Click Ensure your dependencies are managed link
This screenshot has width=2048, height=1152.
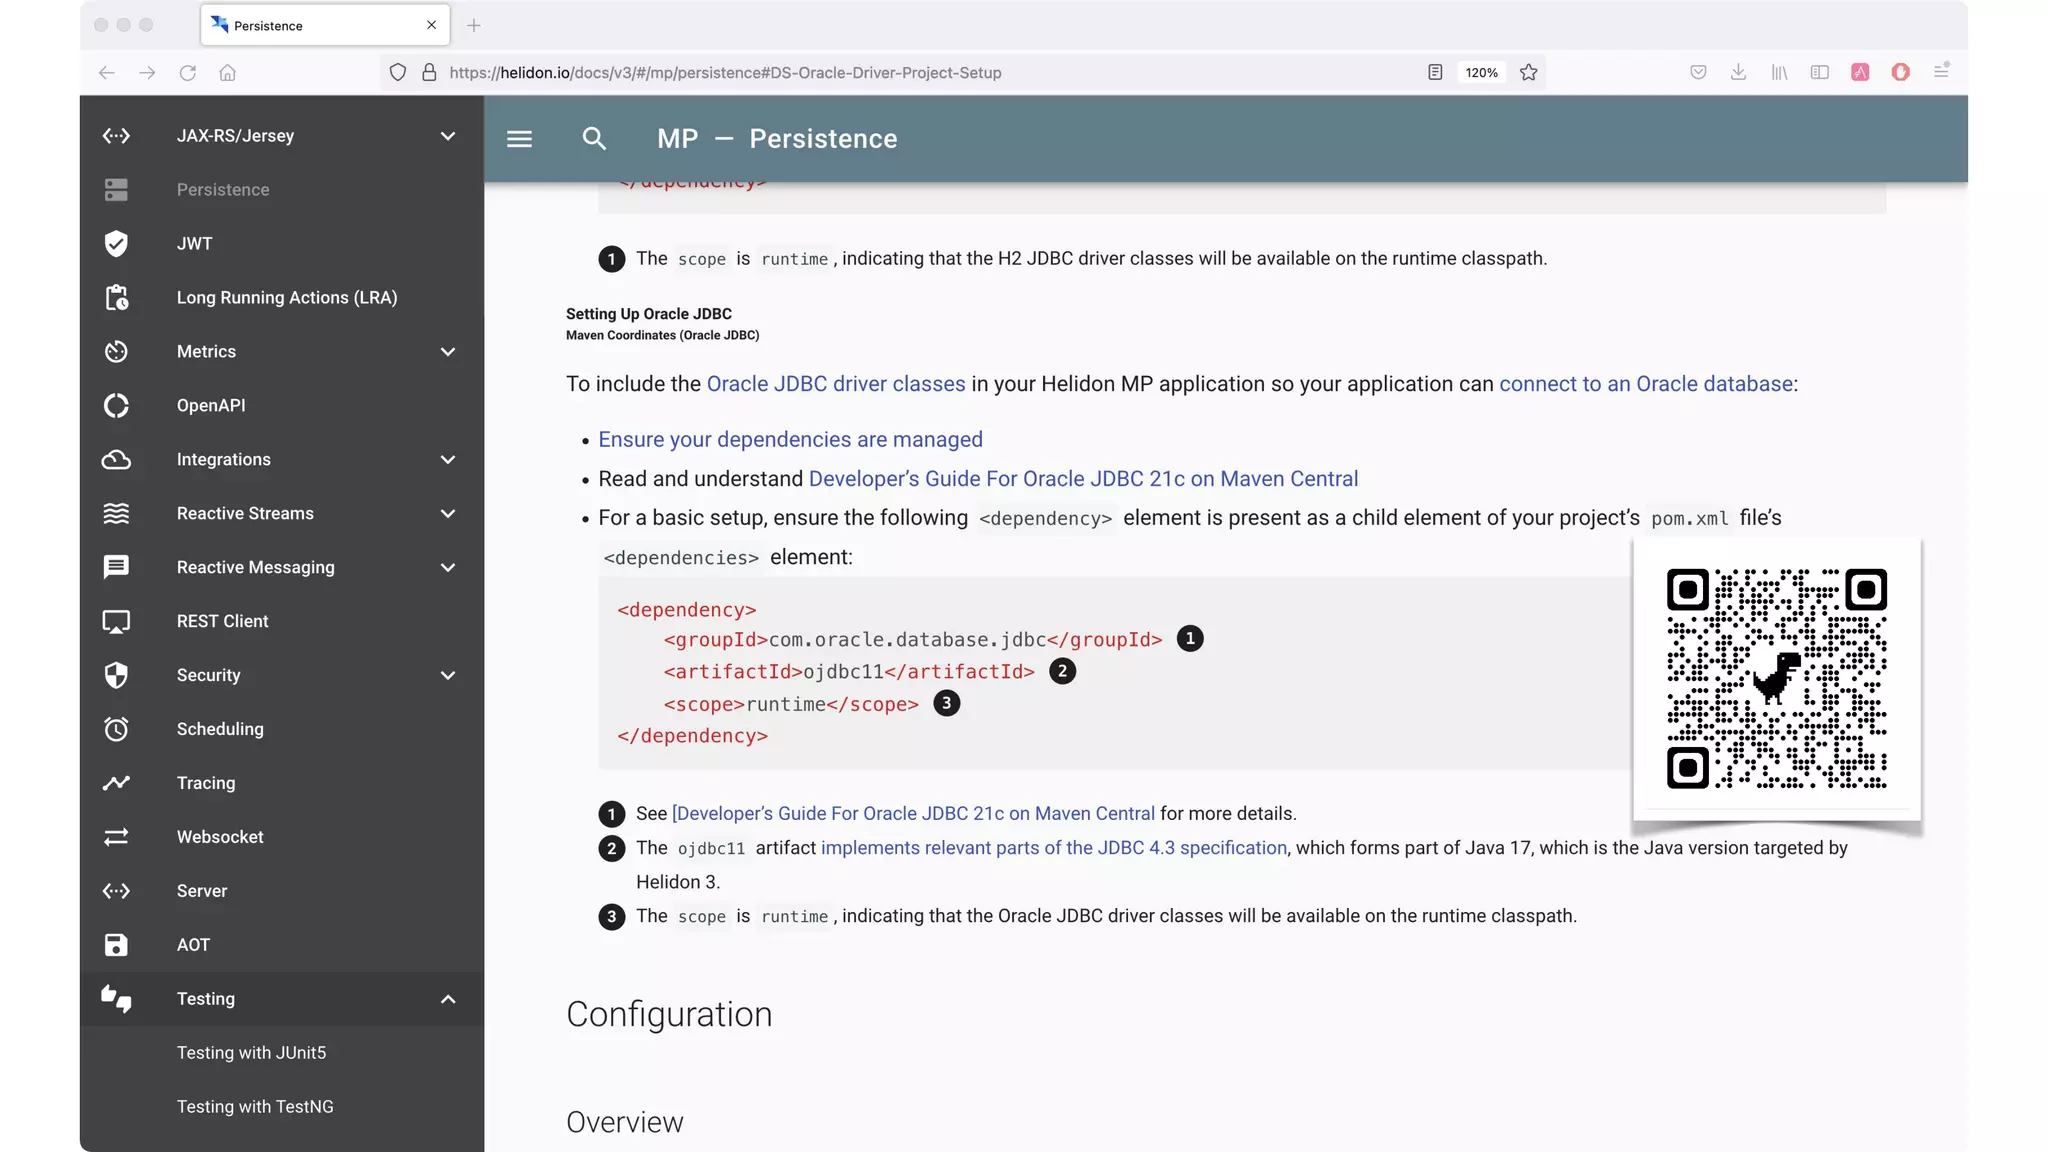point(790,440)
